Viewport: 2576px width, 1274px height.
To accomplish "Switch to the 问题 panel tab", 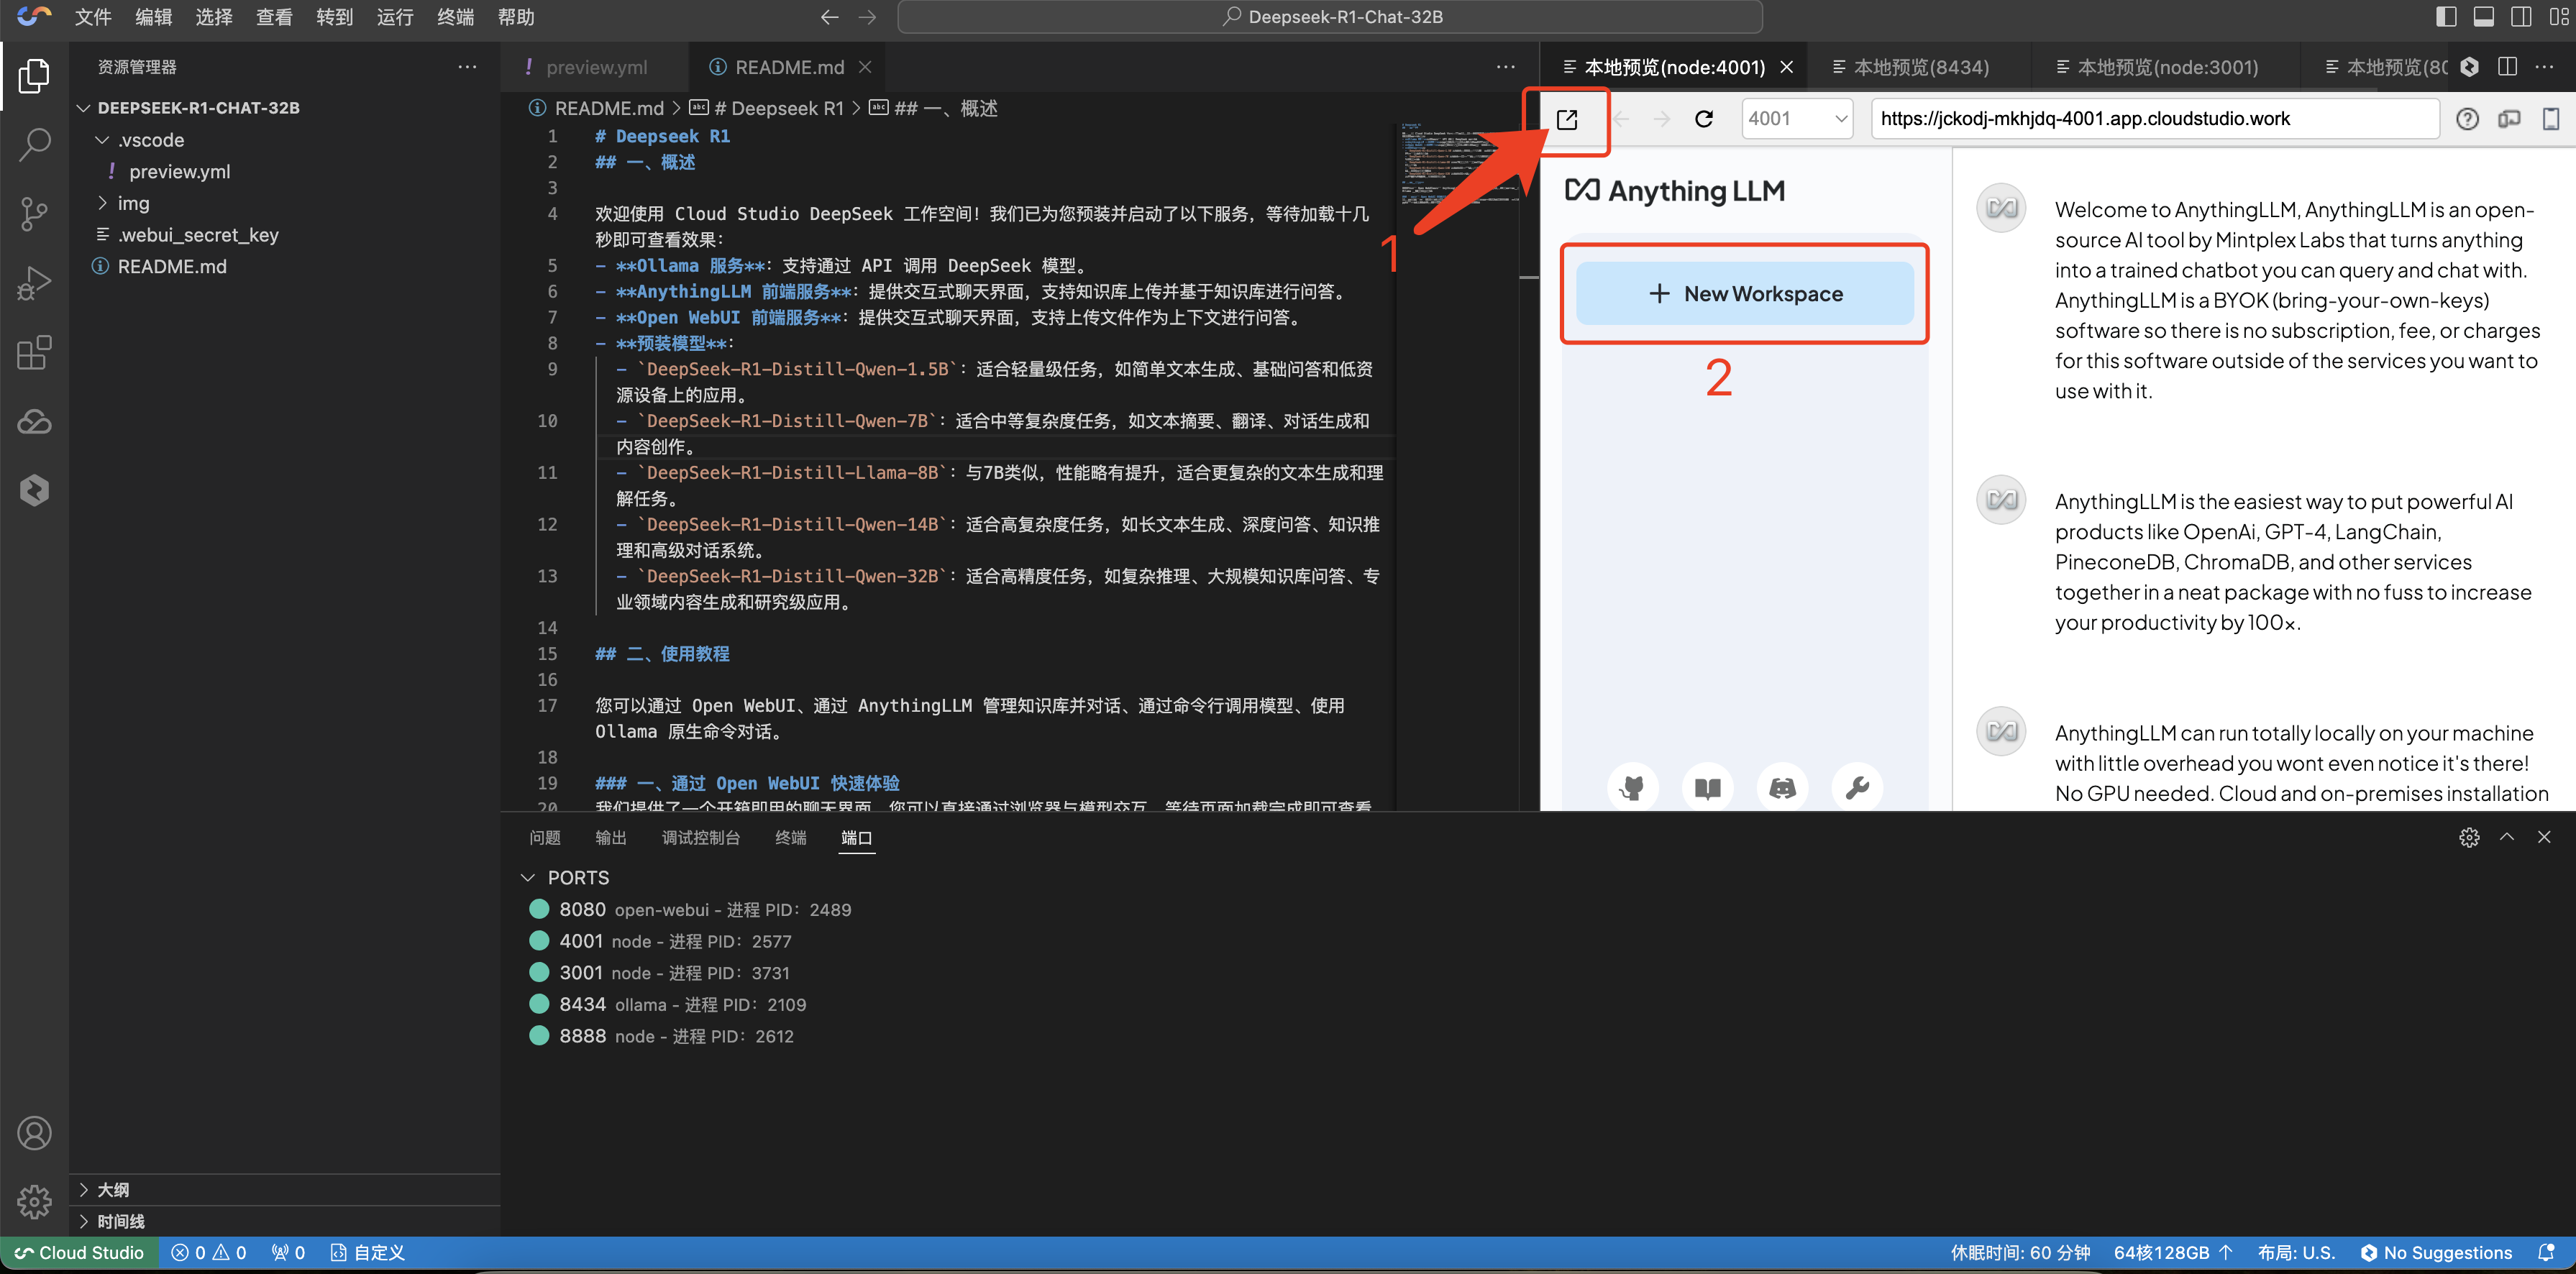I will tap(545, 837).
